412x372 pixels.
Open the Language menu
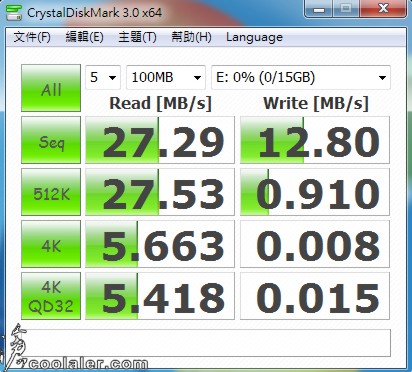254,37
